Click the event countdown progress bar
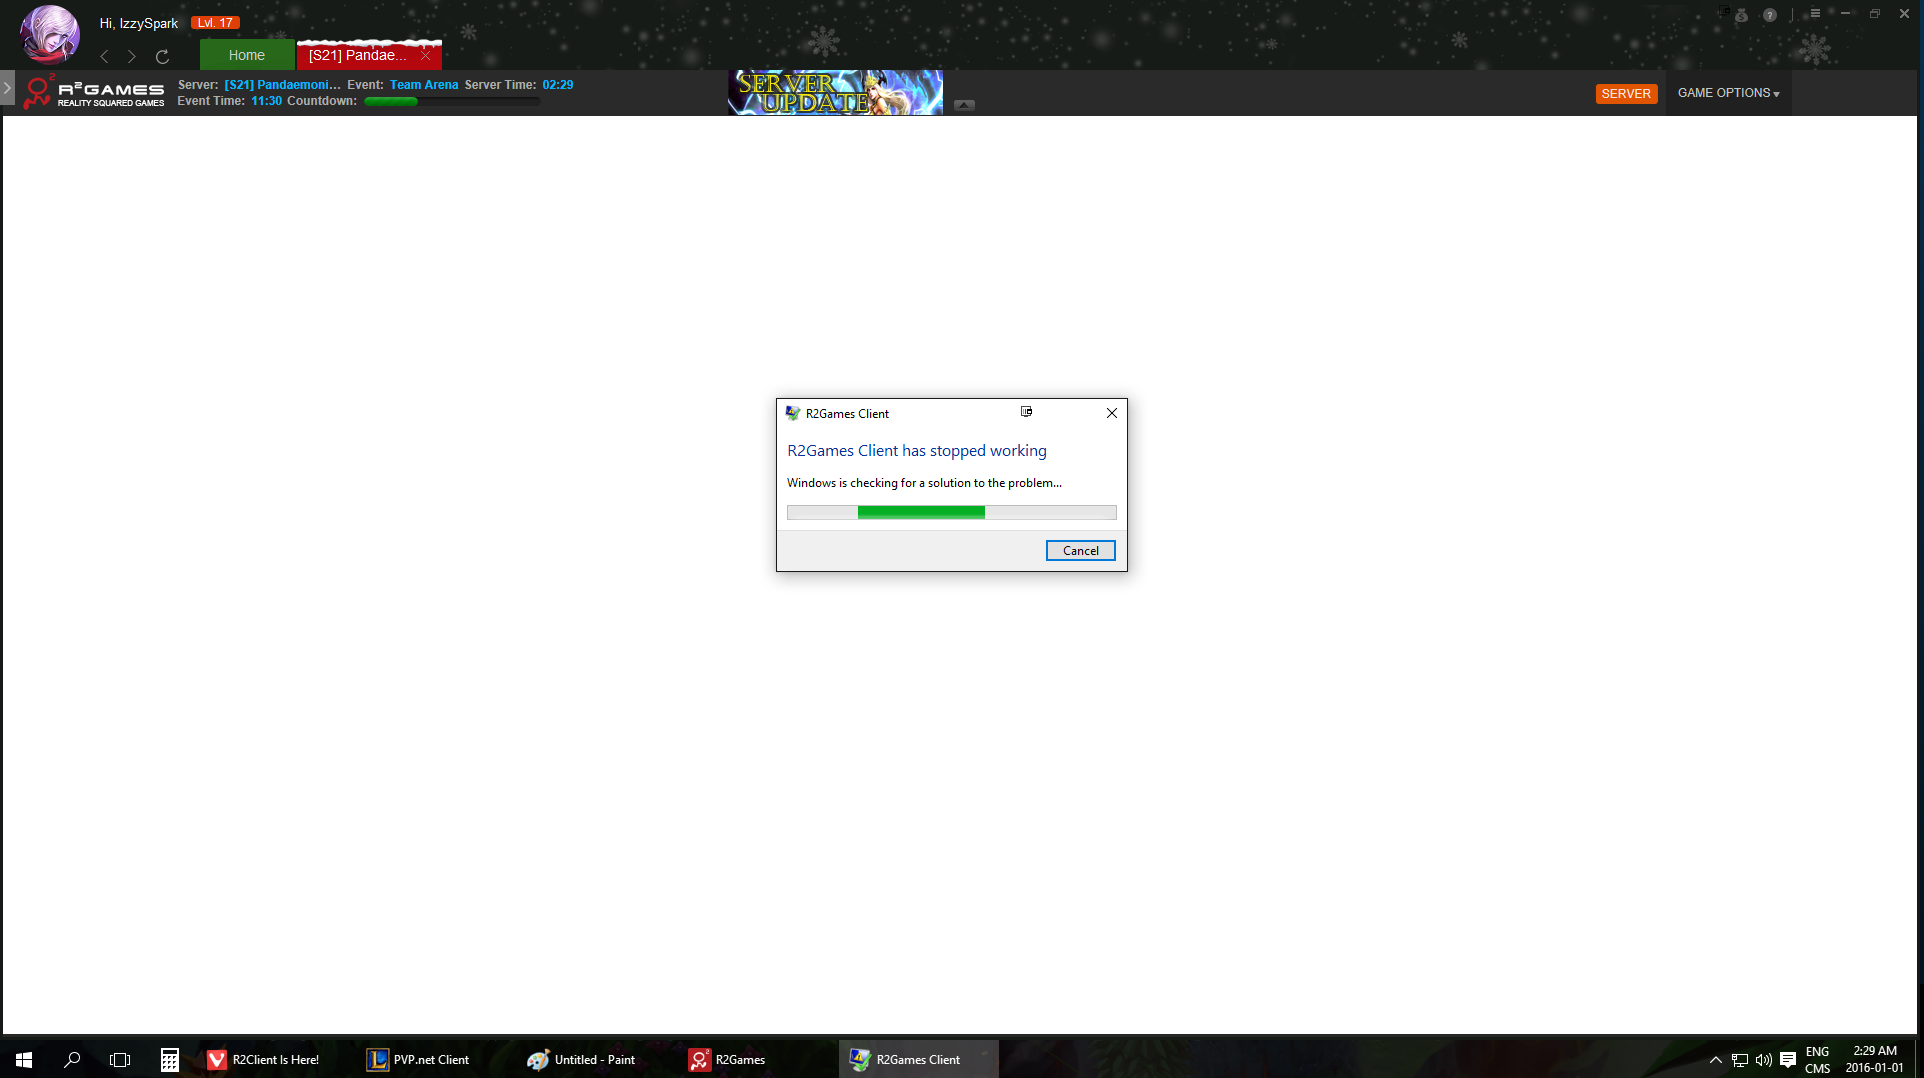1924x1078 pixels. tap(452, 101)
